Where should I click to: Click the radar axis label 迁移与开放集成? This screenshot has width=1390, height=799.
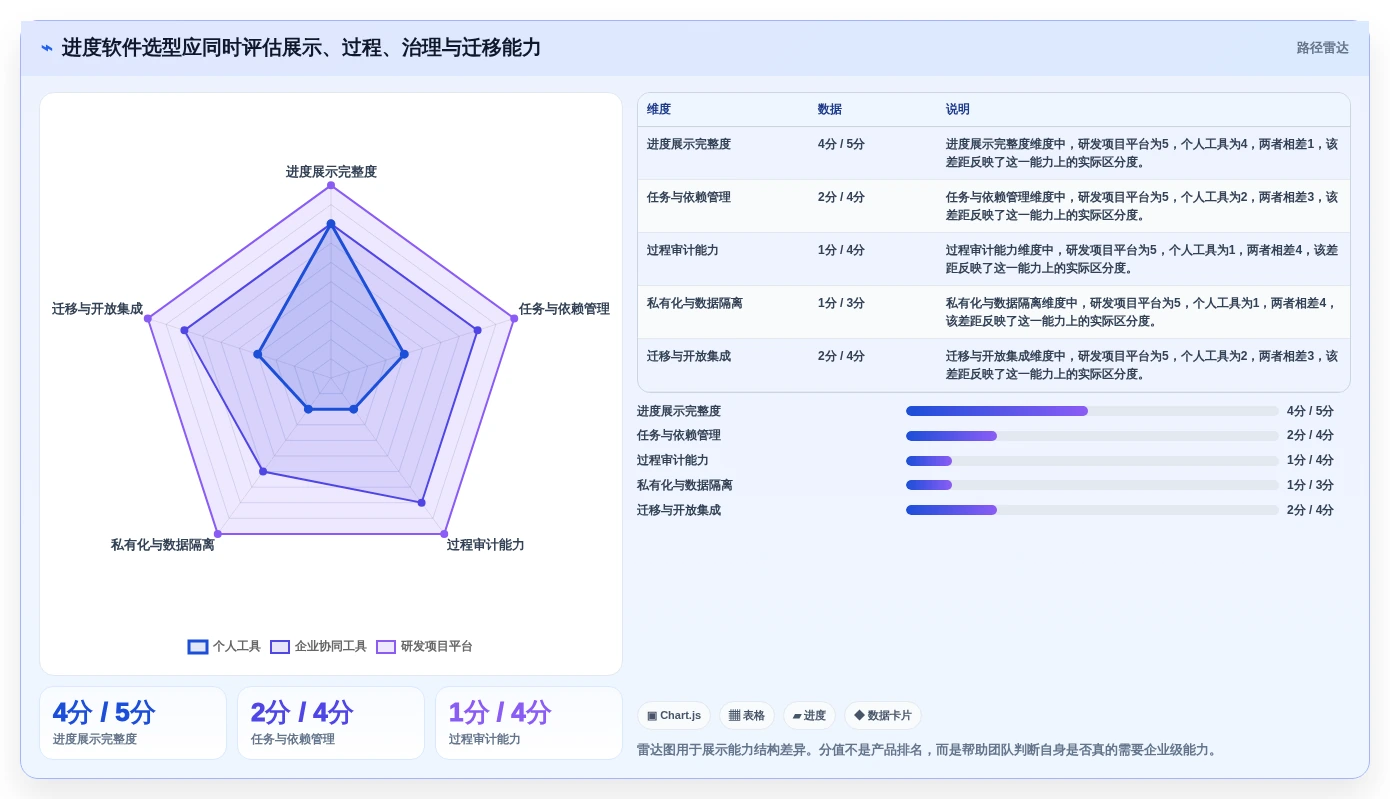click(x=97, y=309)
